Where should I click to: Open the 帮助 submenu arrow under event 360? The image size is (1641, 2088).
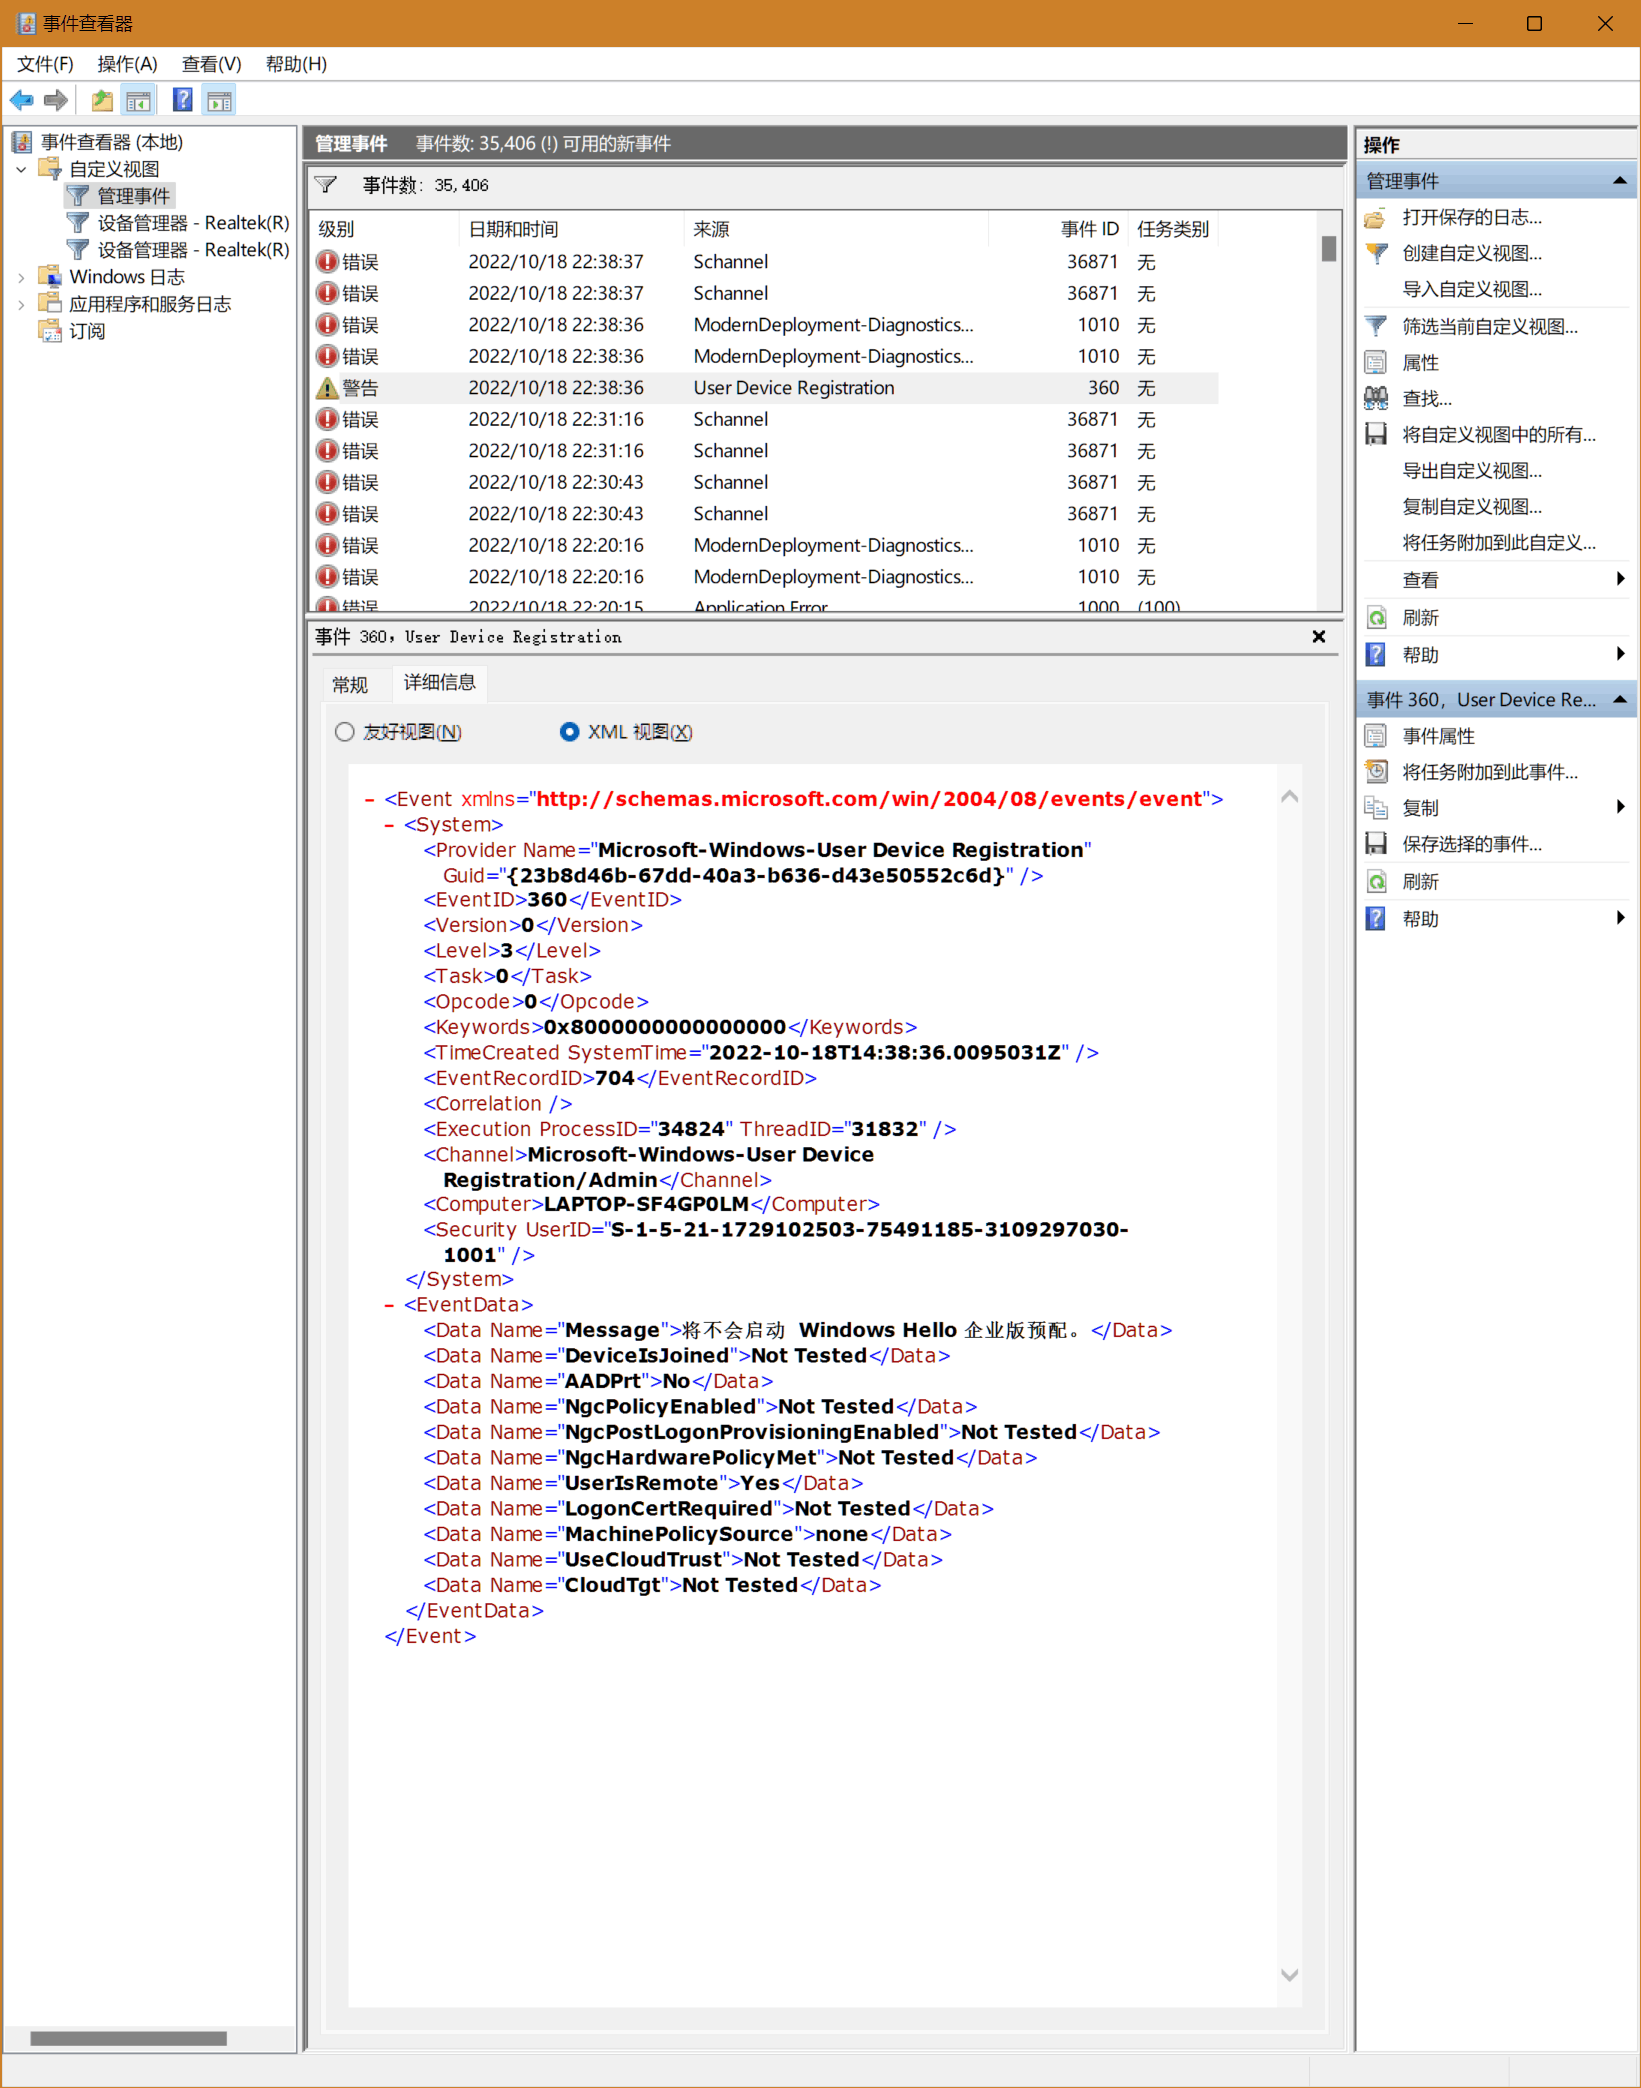pos(1620,918)
